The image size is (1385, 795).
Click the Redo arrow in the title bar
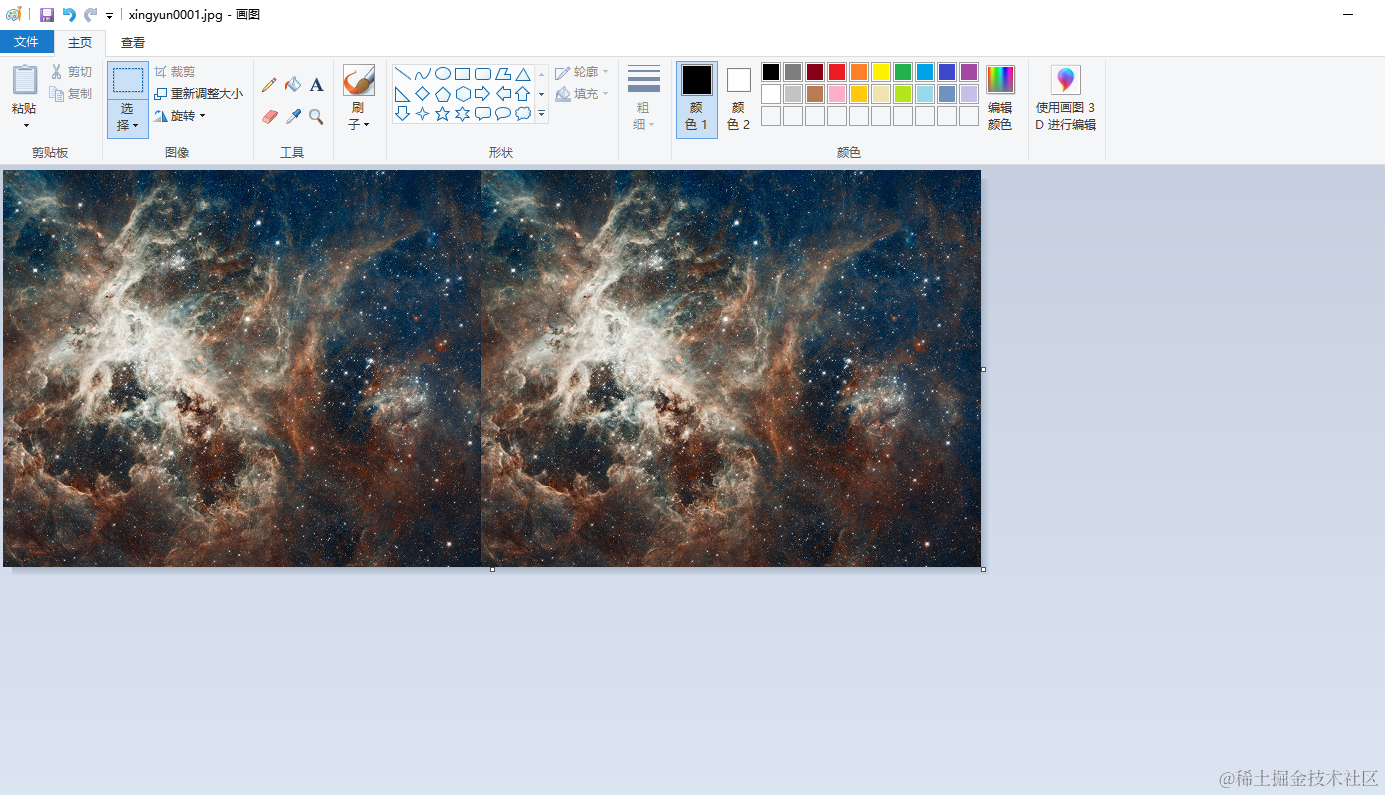point(90,14)
